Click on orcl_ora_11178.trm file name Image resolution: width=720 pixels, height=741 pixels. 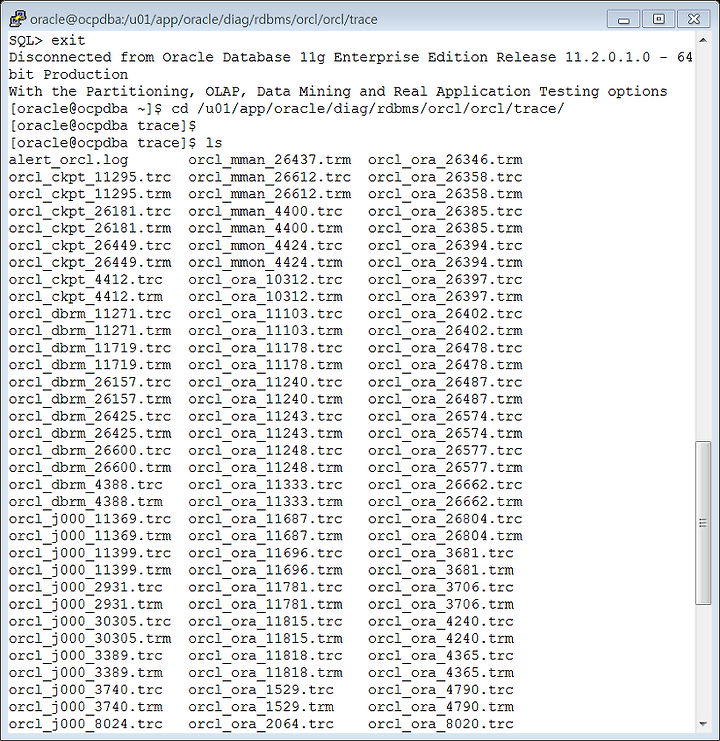266,365
